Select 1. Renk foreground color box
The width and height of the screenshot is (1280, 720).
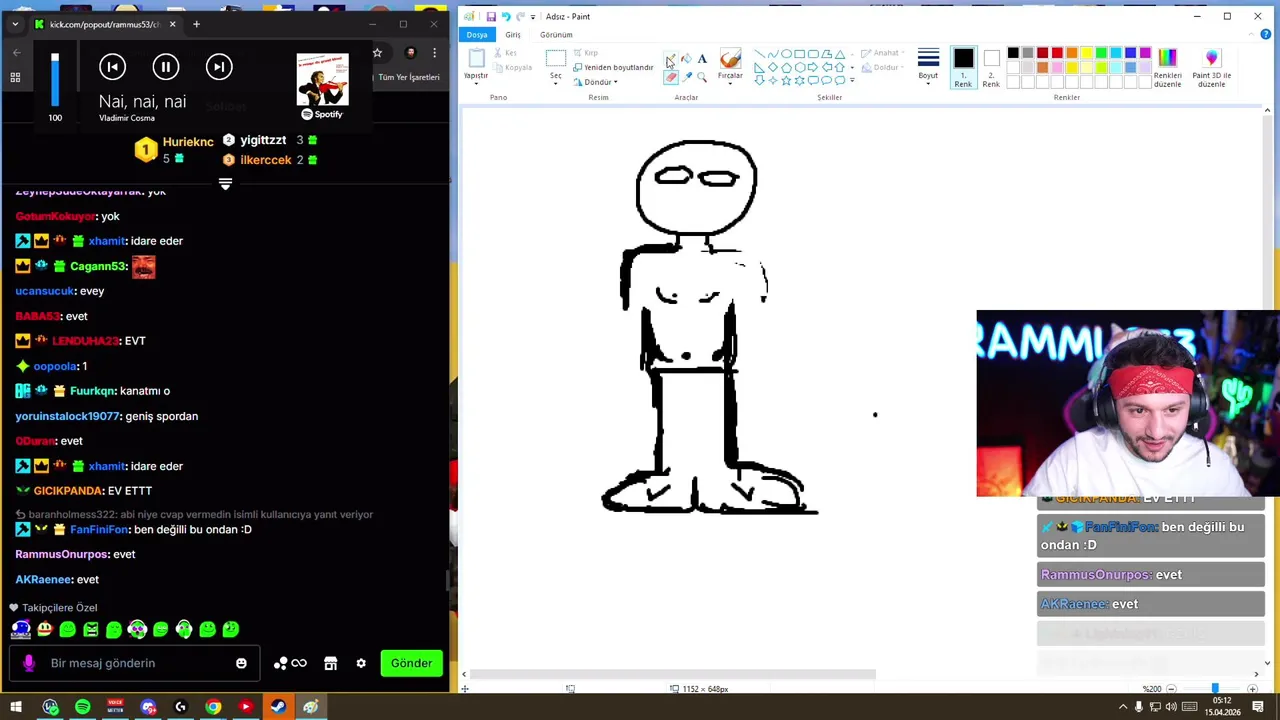coord(963,68)
